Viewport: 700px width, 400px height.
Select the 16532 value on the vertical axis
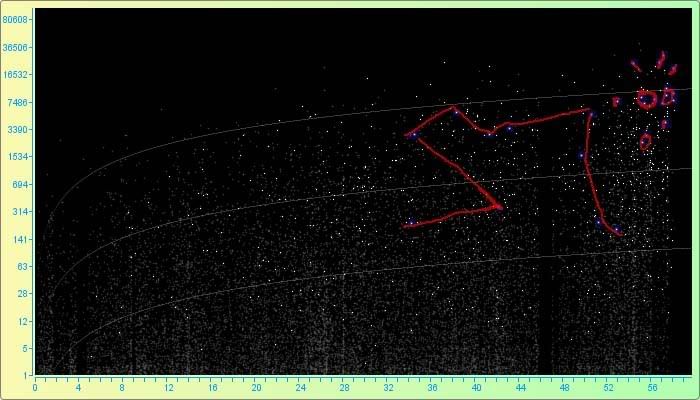[15, 75]
